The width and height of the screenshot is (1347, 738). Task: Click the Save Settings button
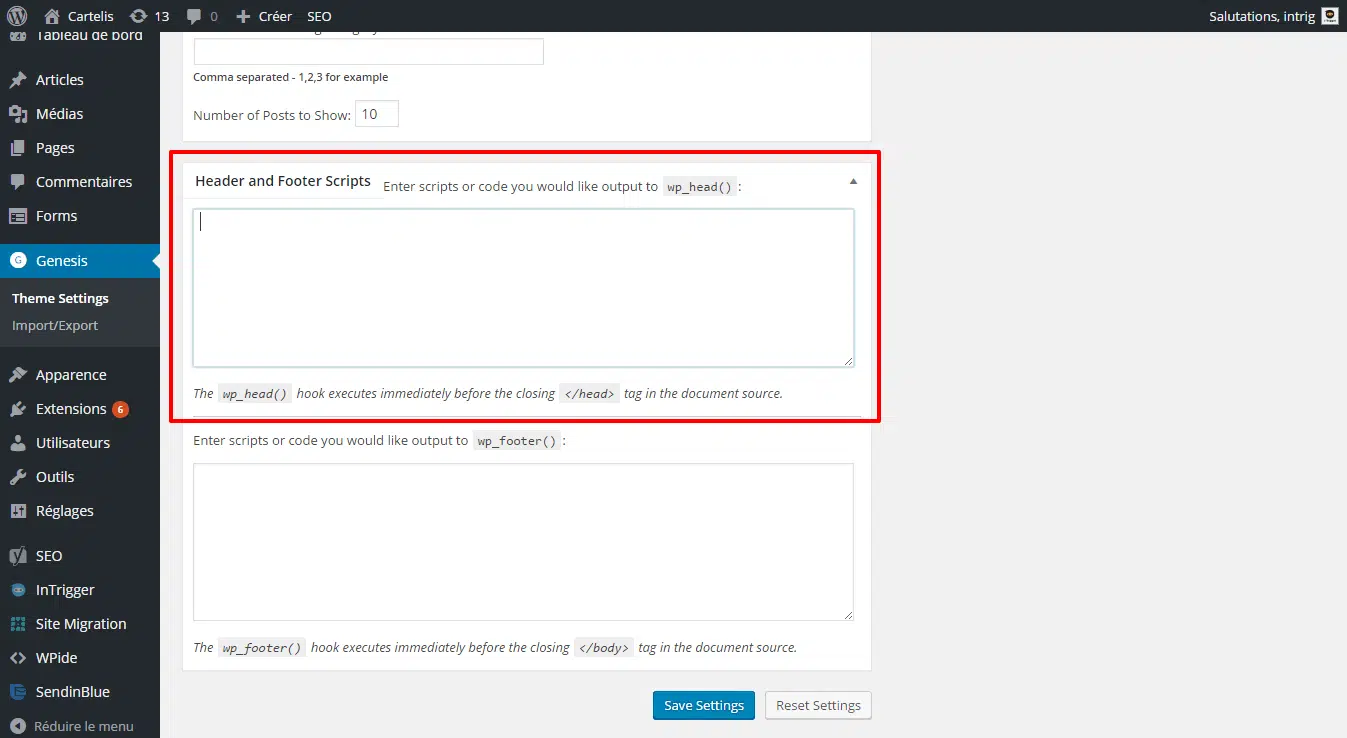pyautogui.click(x=704, y=705)
